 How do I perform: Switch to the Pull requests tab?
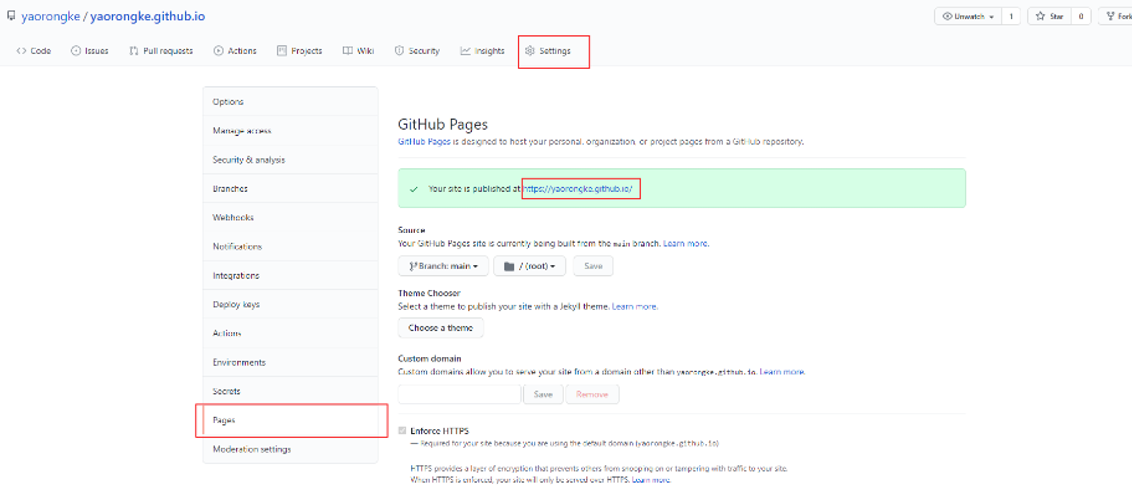tap(161, 51)
